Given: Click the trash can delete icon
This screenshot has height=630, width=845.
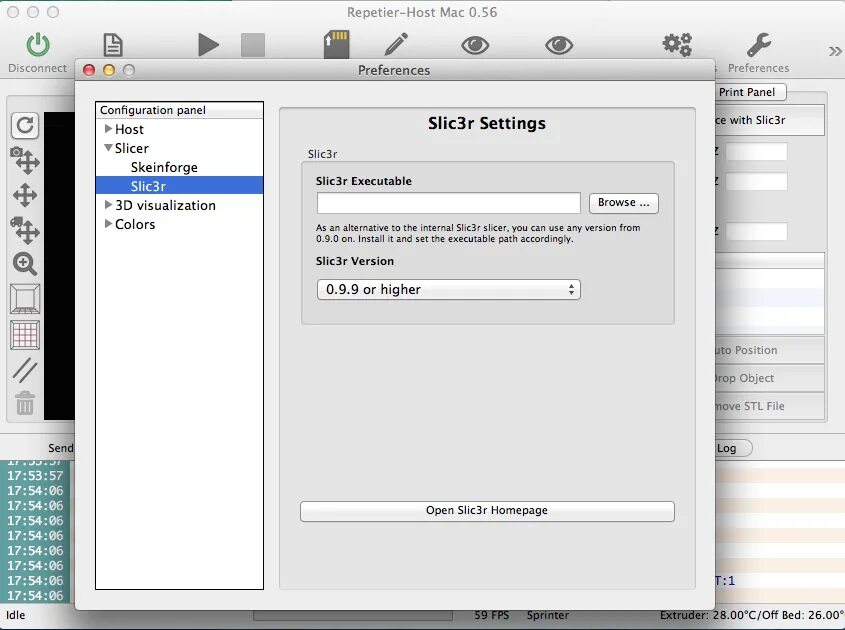Looking at the screenshot, I should 25,403.
